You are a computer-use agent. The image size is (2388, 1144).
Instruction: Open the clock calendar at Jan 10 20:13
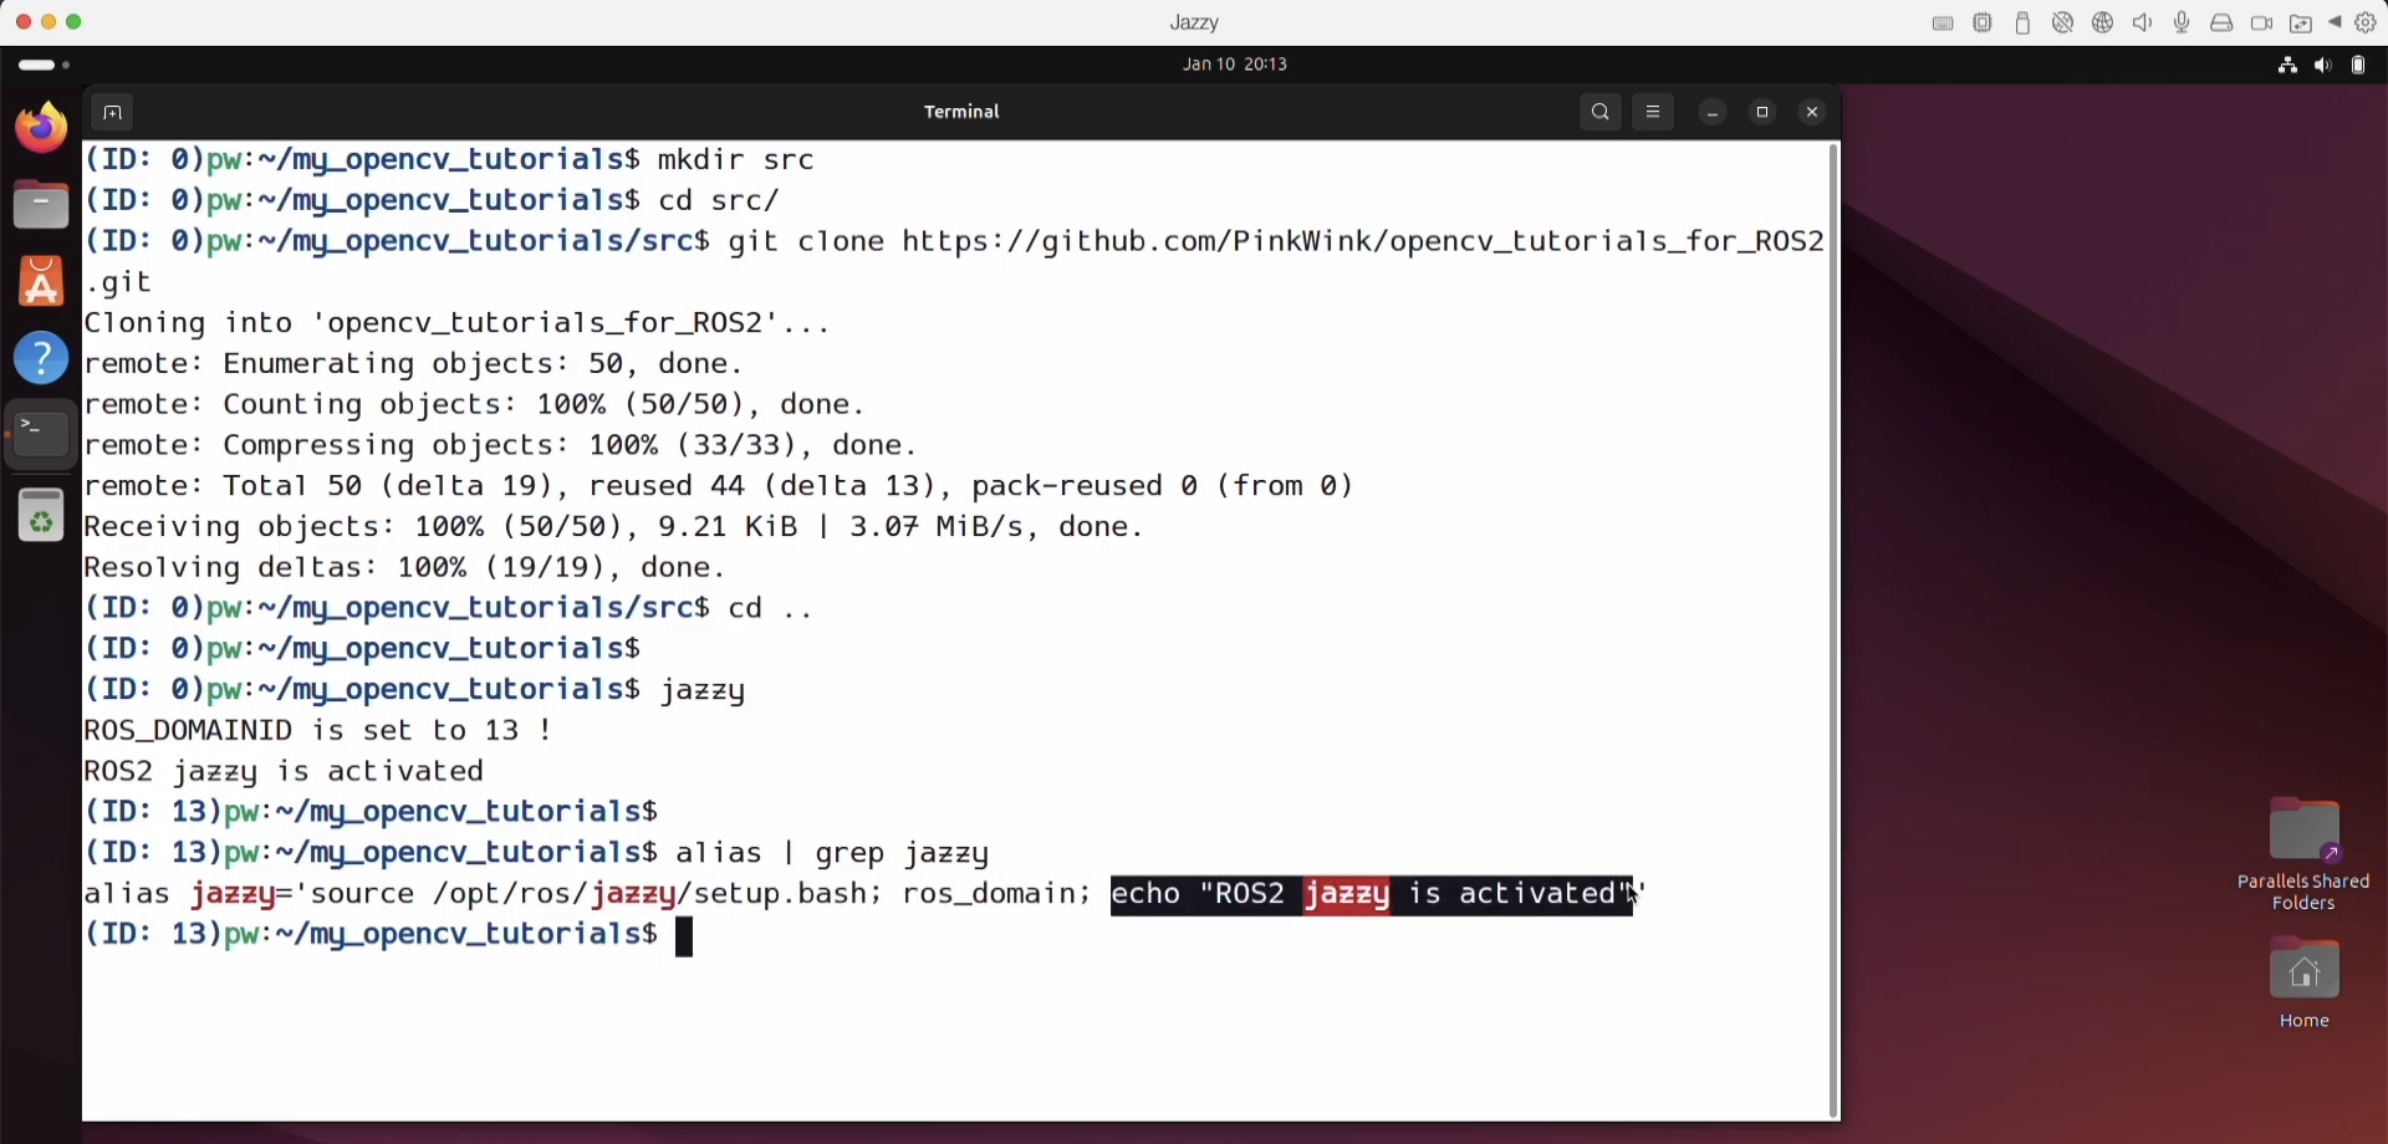tap(1234, 64)
